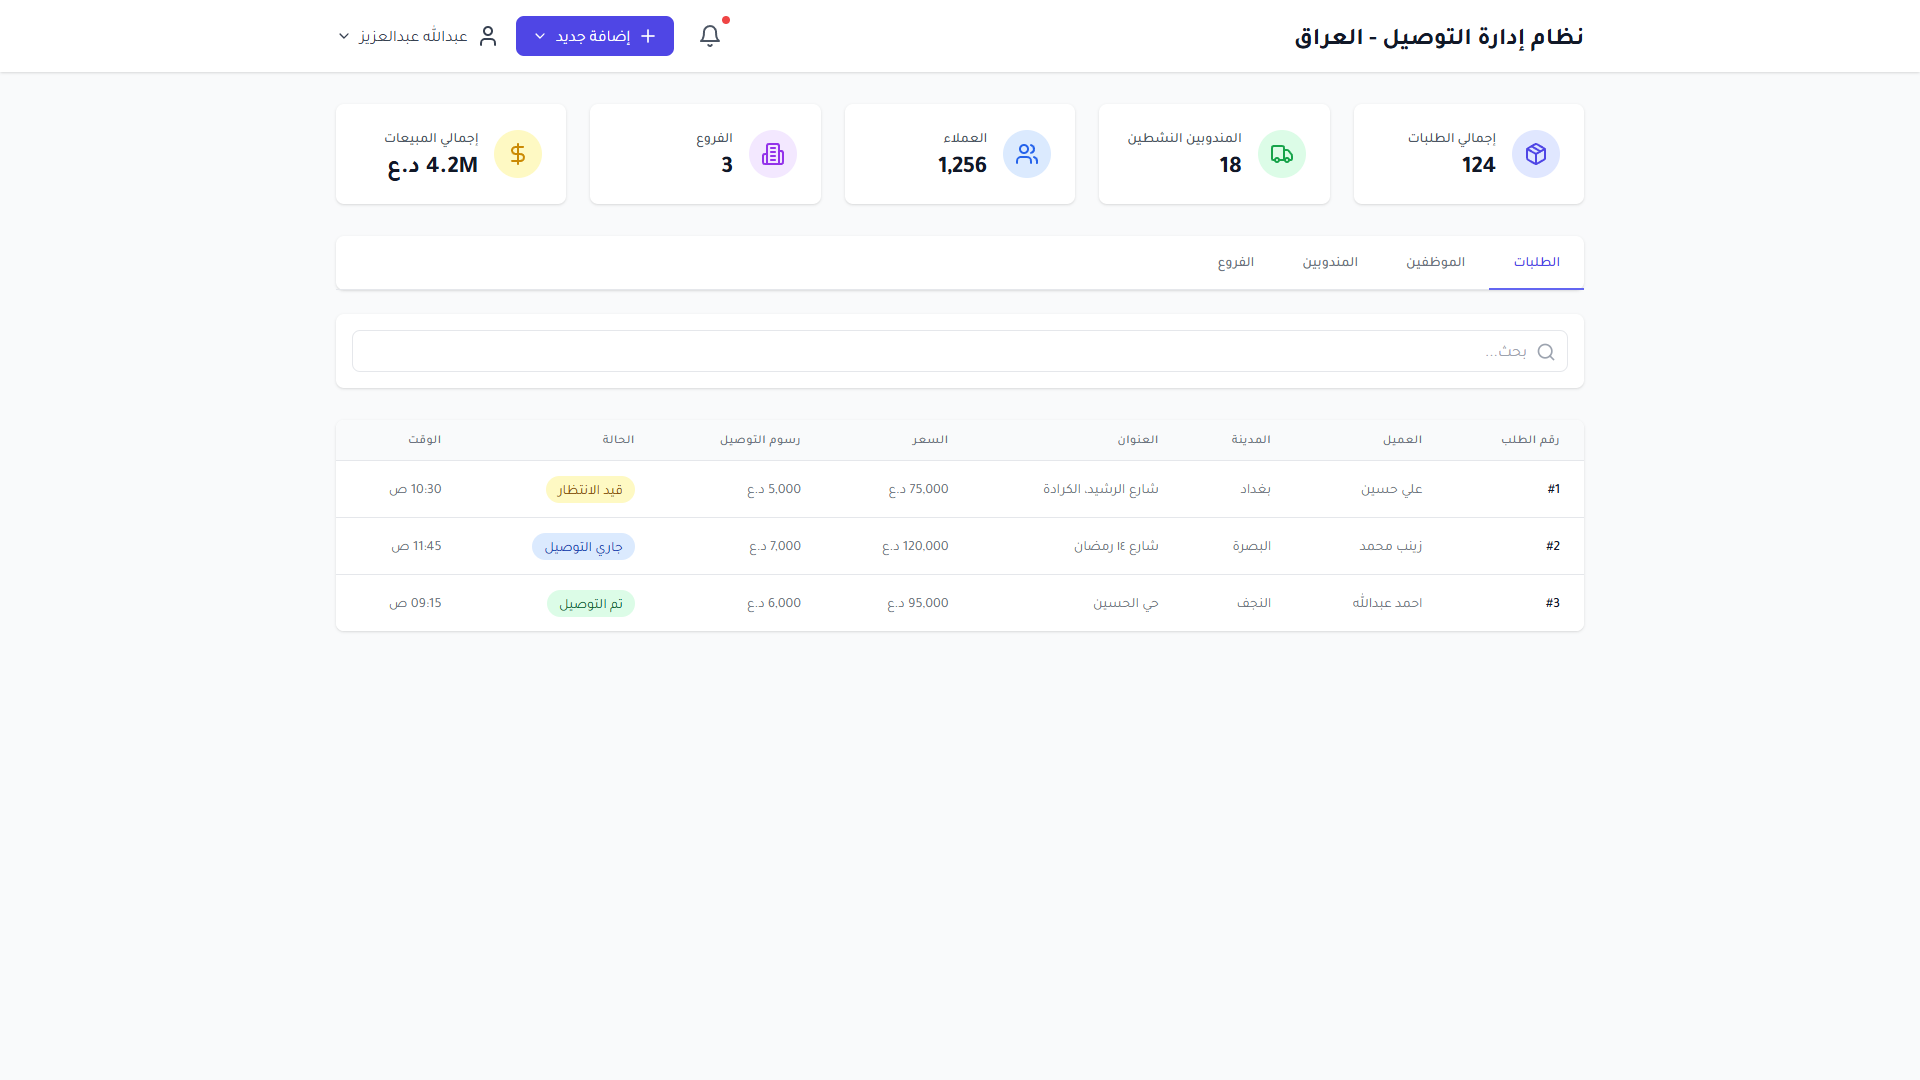Click delivery fee 6,000 د.ع
The width and height of the screenshot is (1920, 1080).
tap(774, 603)
